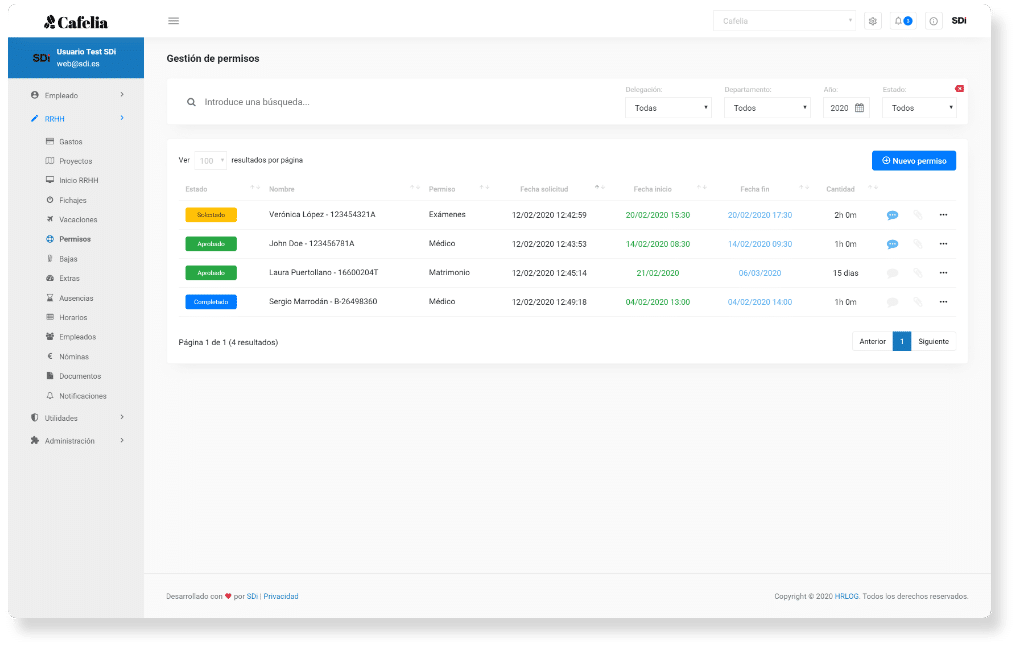Open the results per page dropdown
Viewport: 1019px width, 650px height.
click(210, 161)
